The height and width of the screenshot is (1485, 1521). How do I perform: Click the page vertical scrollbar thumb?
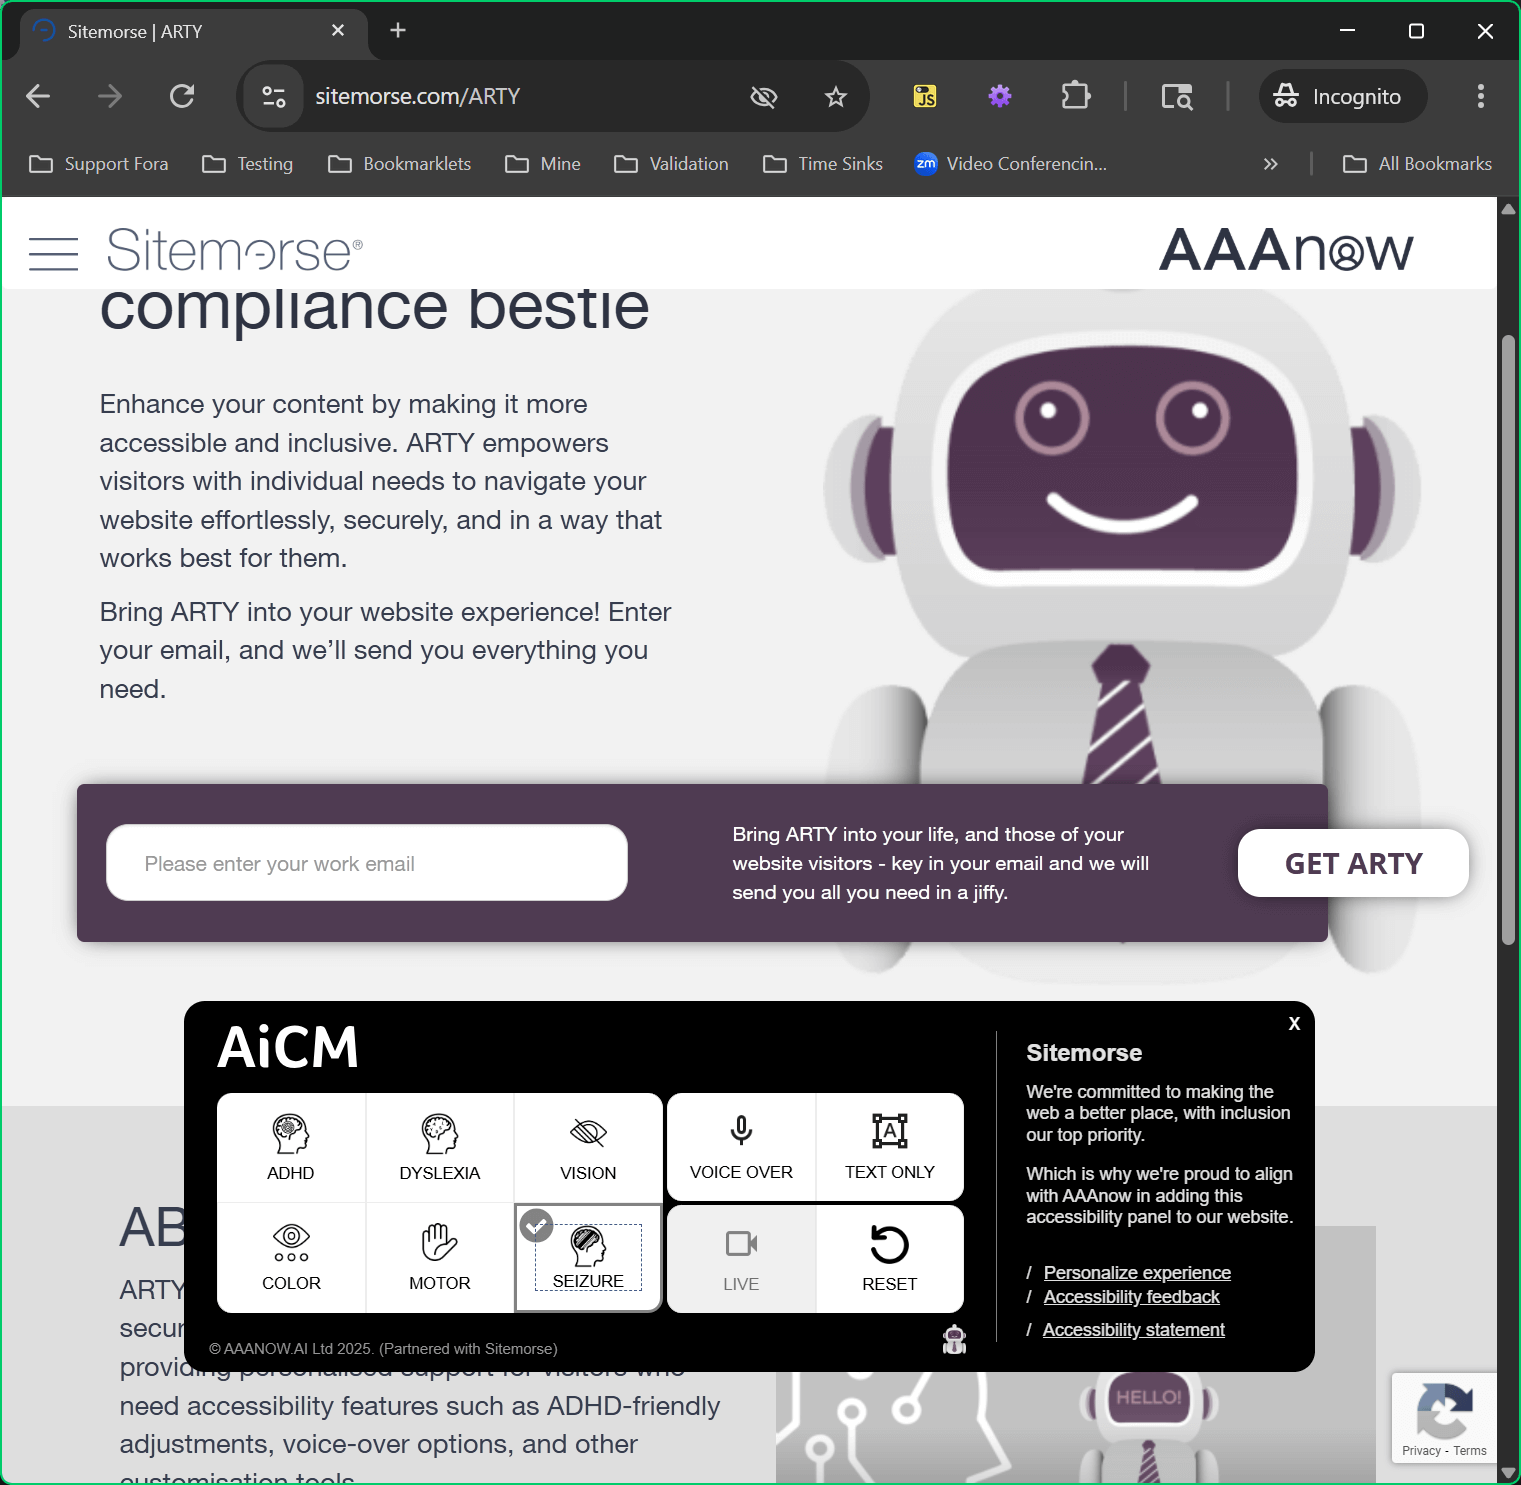tap(1509, 640)
